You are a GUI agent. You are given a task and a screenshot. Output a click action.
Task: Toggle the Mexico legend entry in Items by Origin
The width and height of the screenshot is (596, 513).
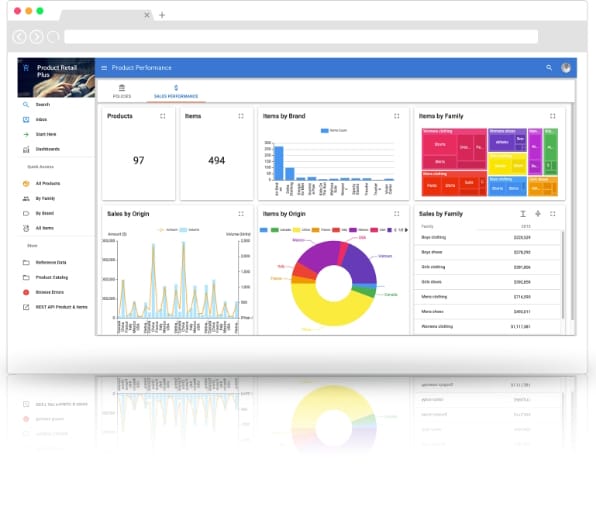359,230
